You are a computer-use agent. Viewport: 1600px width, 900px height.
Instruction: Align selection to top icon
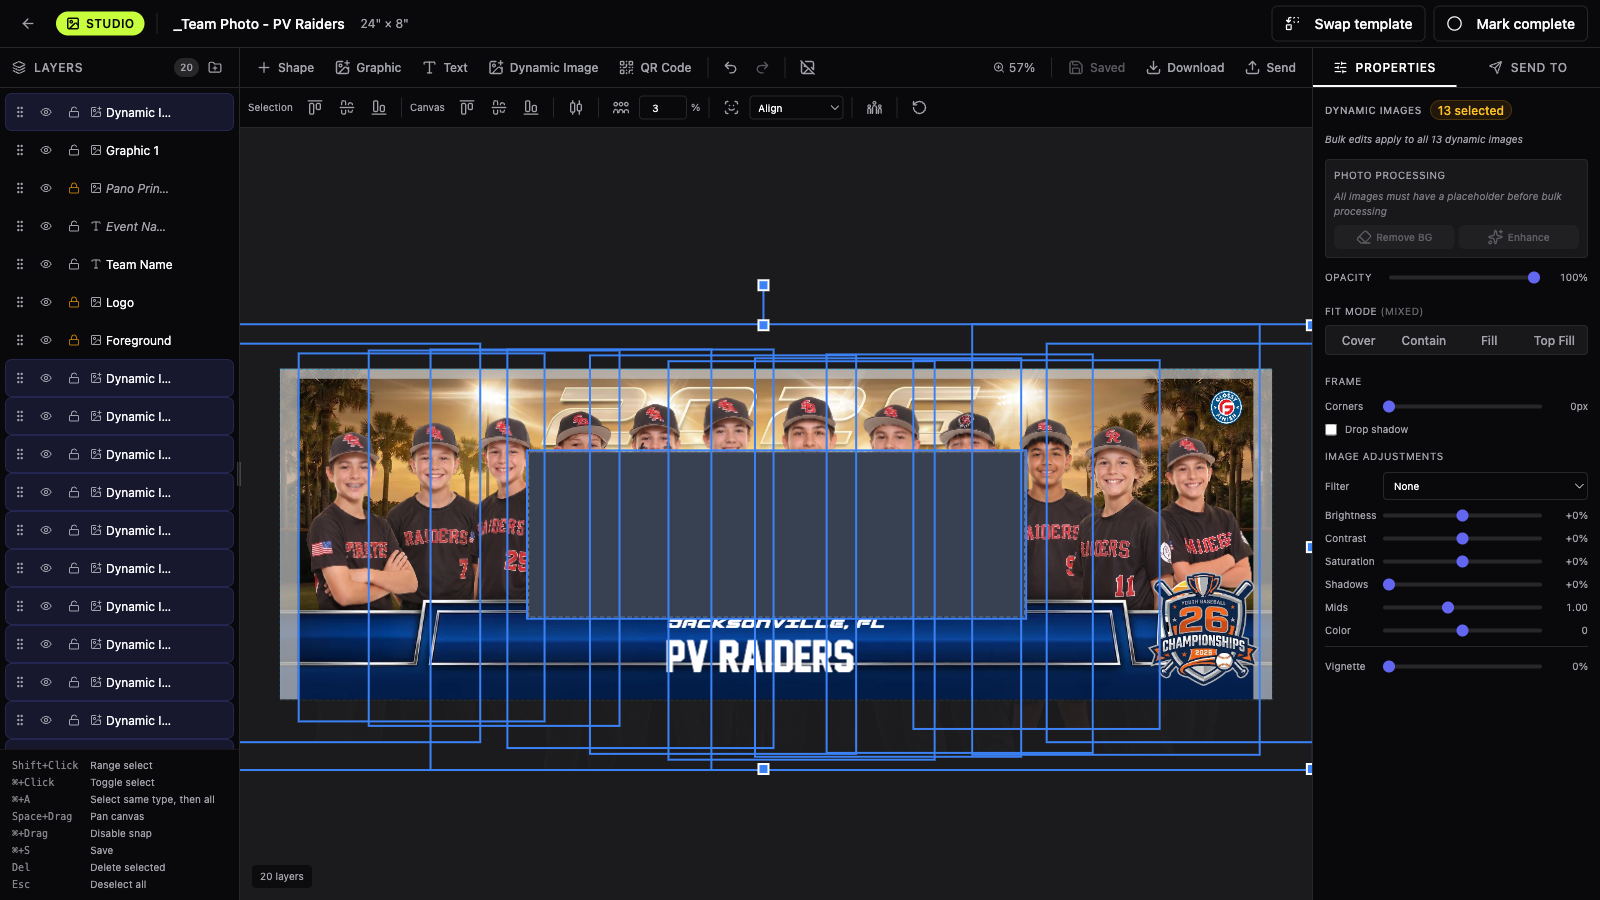315,107
